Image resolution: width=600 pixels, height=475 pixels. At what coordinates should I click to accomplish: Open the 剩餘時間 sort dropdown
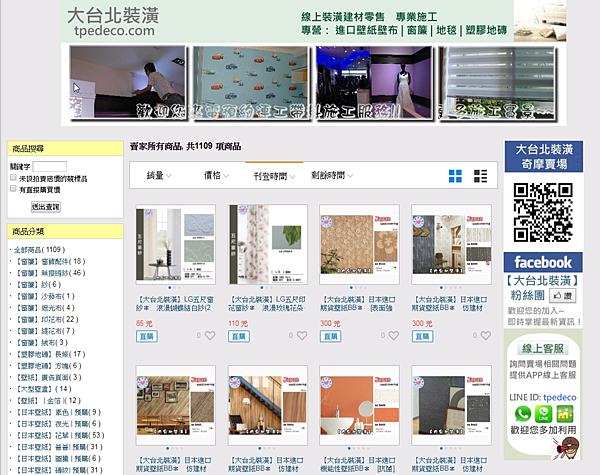point(332,176)
